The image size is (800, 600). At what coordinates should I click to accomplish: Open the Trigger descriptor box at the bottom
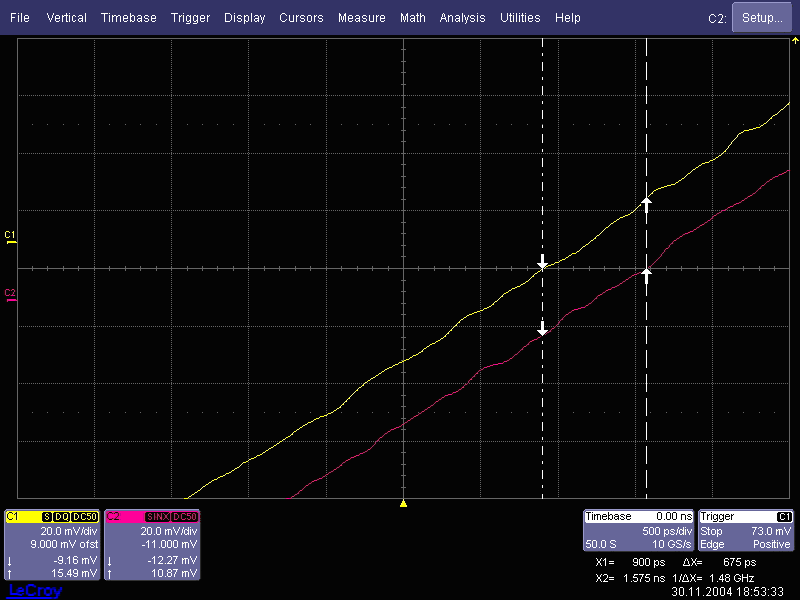click(746, 530)
